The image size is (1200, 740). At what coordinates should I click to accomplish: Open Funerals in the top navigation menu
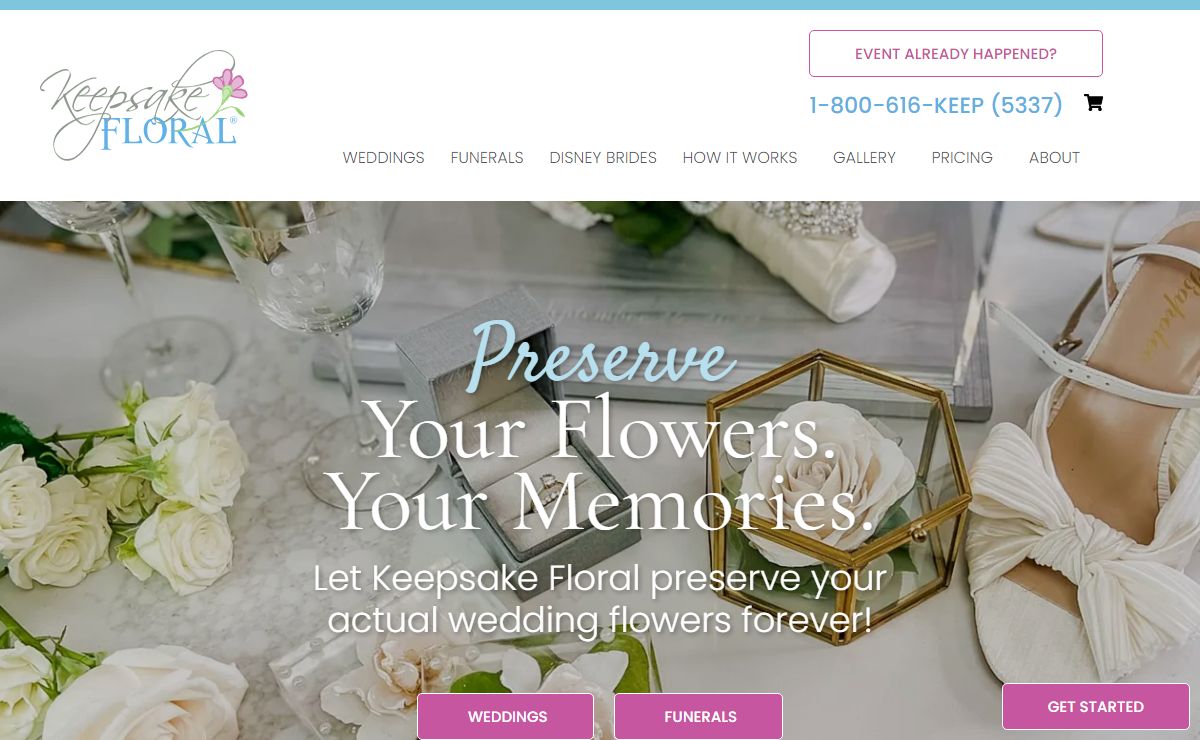(x=487, y=158)
